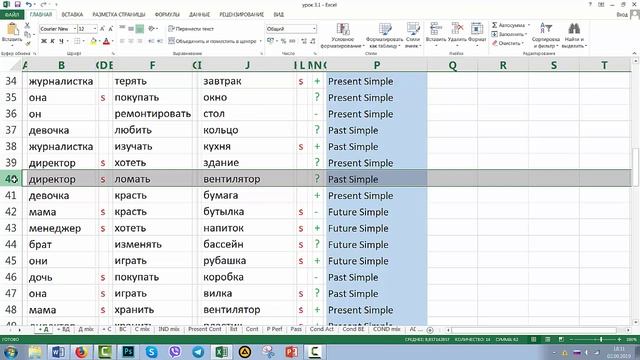
Task: Click the Cut scissors icon
Action: pos(27,25)
